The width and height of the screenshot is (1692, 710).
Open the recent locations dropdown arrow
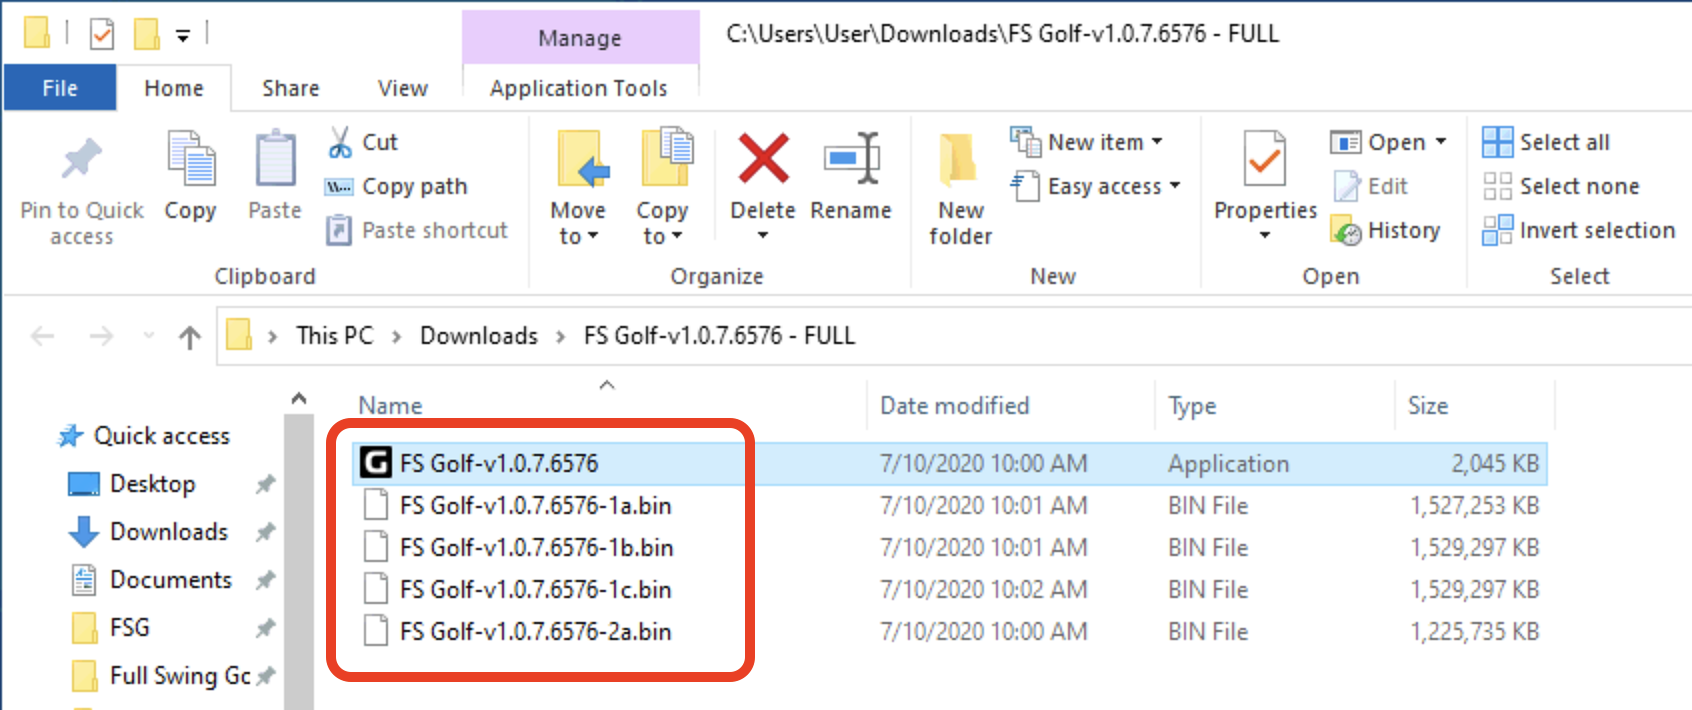[x=149, y=336]
